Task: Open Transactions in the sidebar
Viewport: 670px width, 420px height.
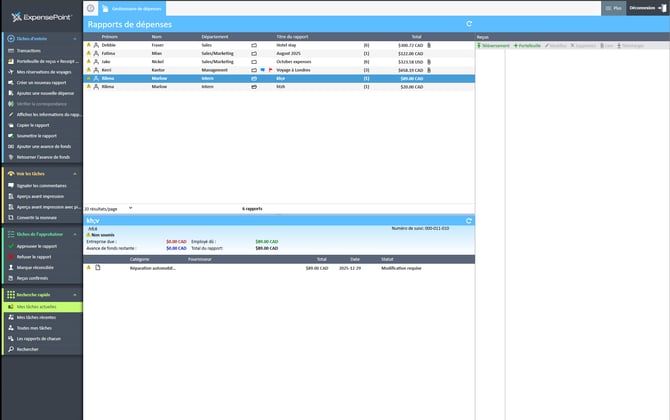Action: [29, 50]
